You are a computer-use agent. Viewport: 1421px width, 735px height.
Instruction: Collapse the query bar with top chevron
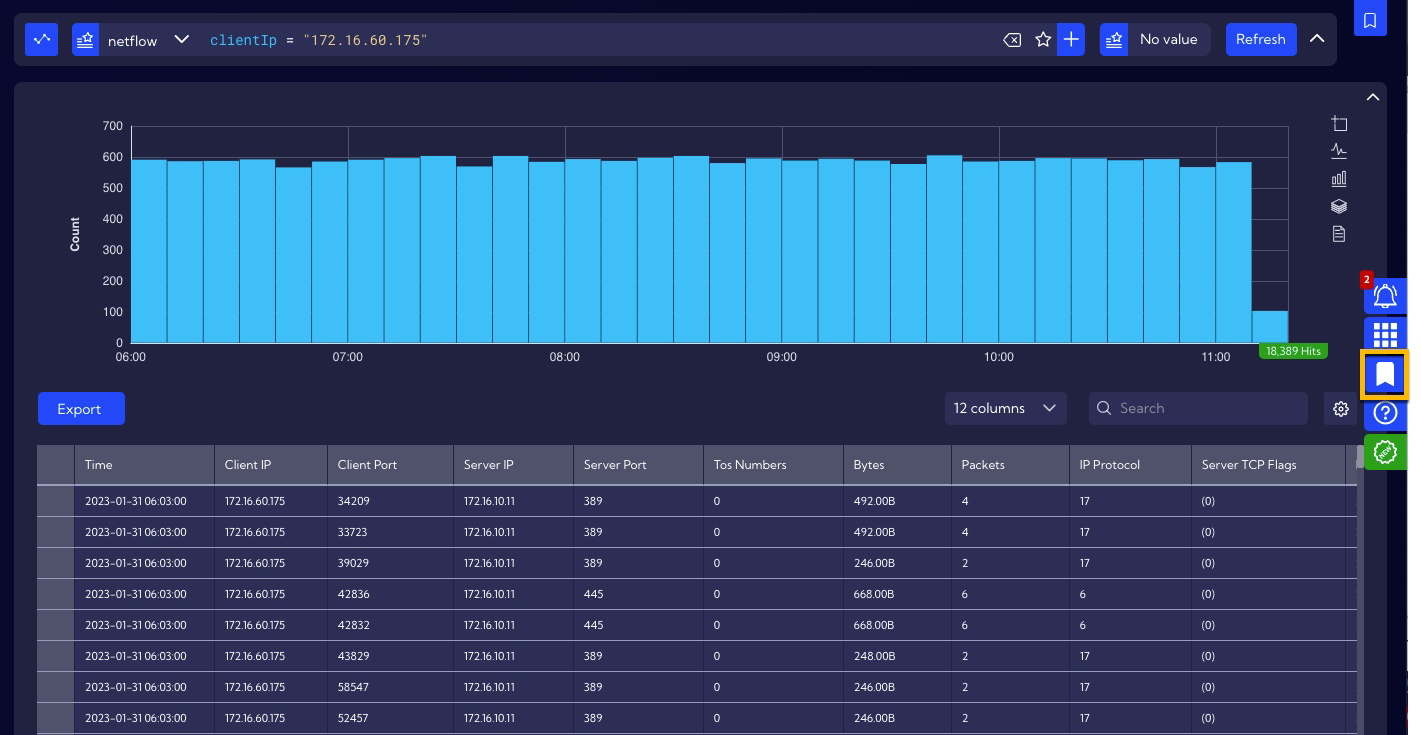click(1317, 39)
